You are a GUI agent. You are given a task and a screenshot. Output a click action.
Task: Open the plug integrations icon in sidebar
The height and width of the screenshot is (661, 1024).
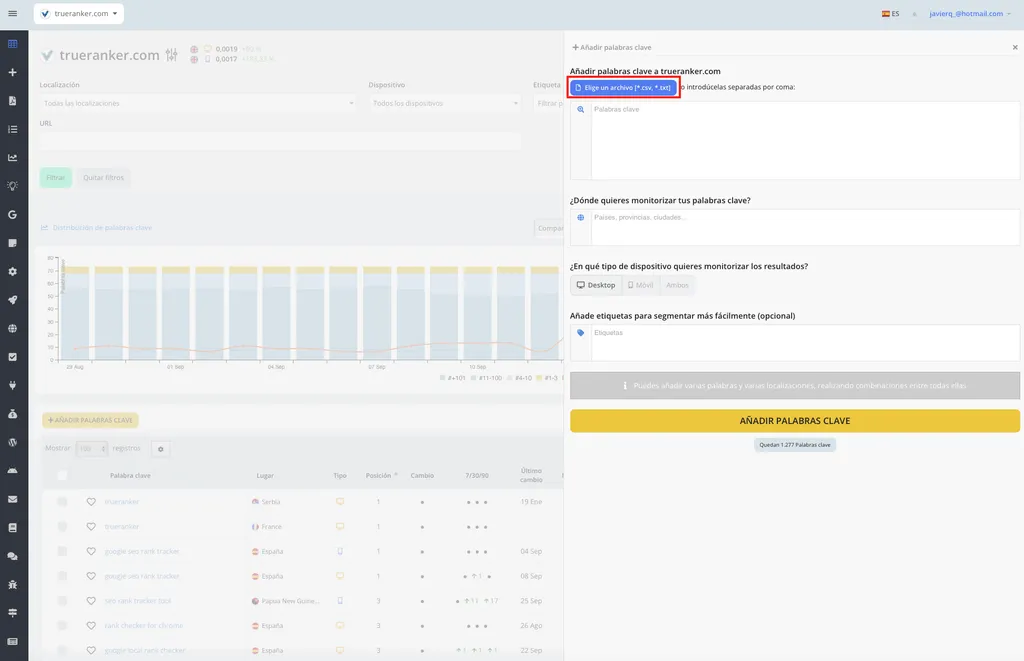tap(12, 385)
